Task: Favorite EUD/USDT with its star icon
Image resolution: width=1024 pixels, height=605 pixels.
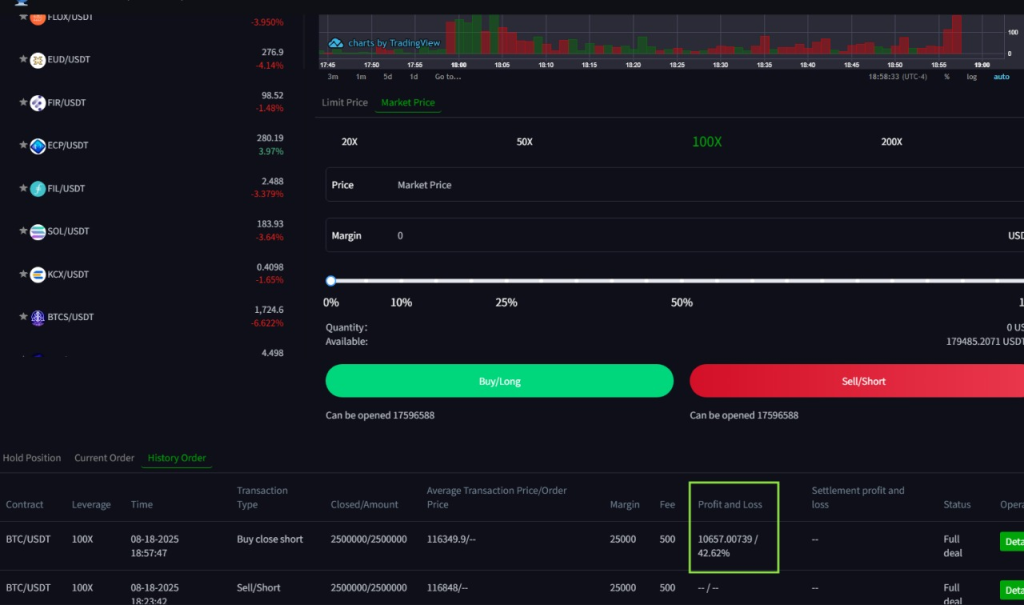Action: pyautogui.click(x=23, y=60)
